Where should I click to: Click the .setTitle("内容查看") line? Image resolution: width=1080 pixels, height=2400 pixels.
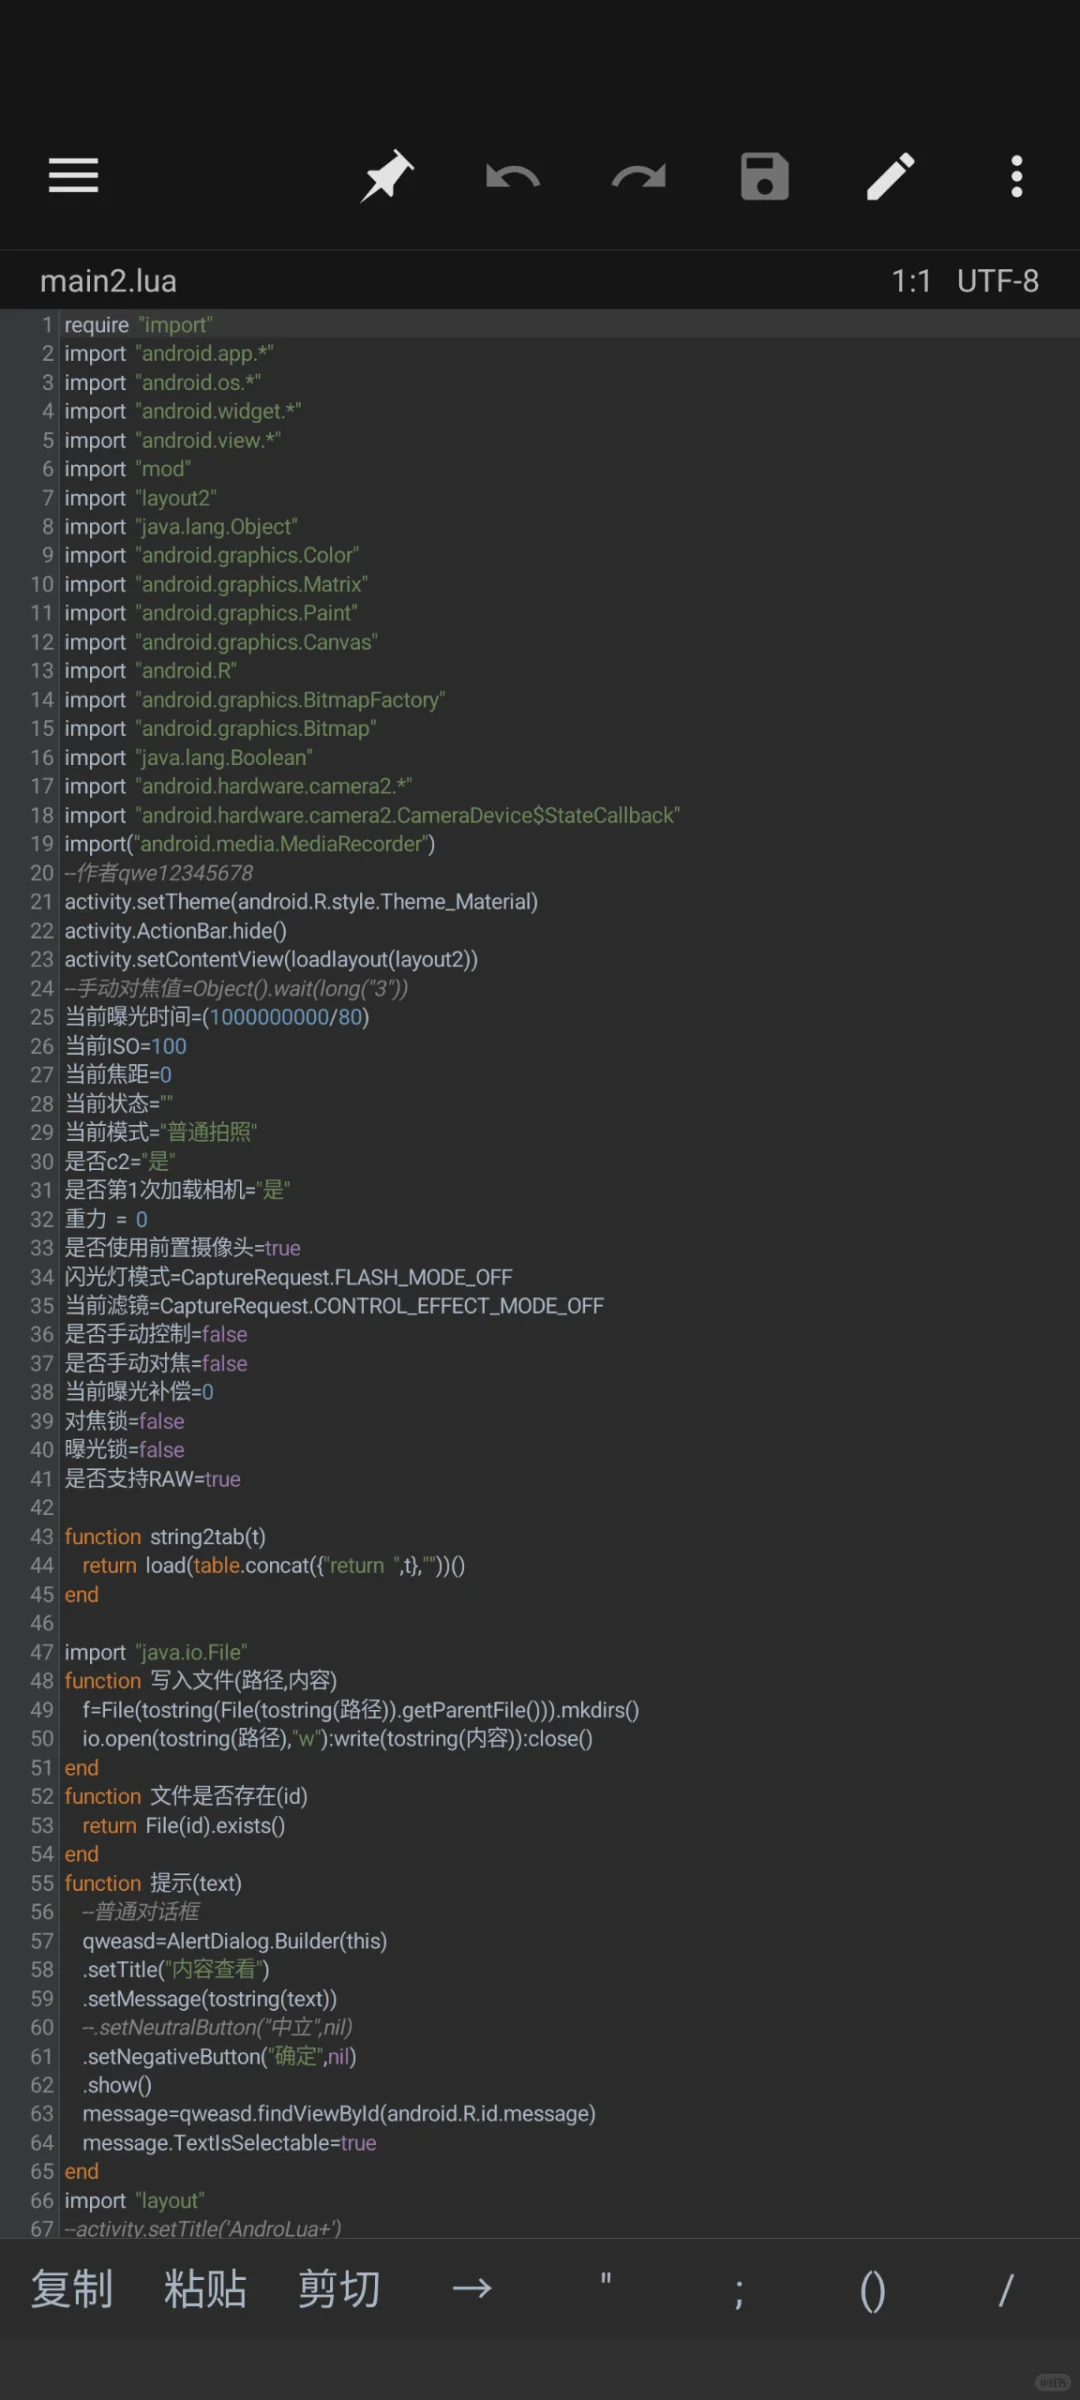(x=176, y=1969)
